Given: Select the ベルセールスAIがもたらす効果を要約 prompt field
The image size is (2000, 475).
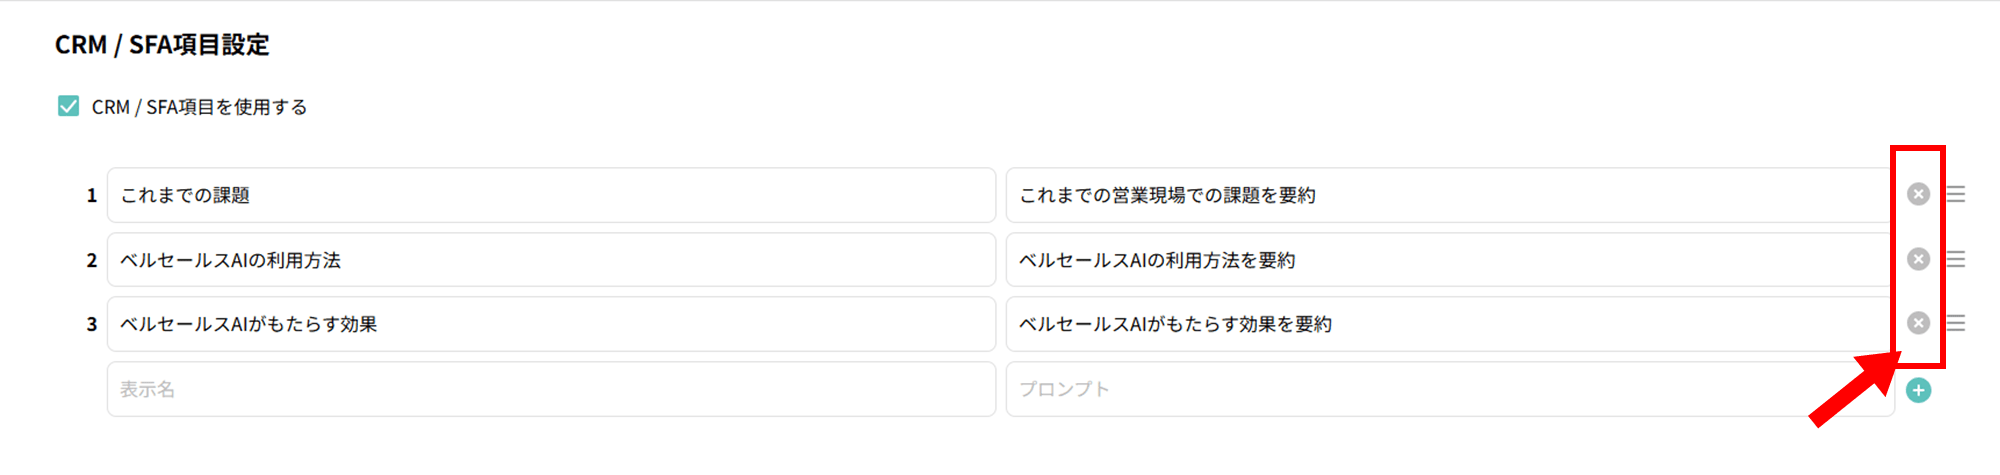Looking at the screenshot, I should [1450, 324].
